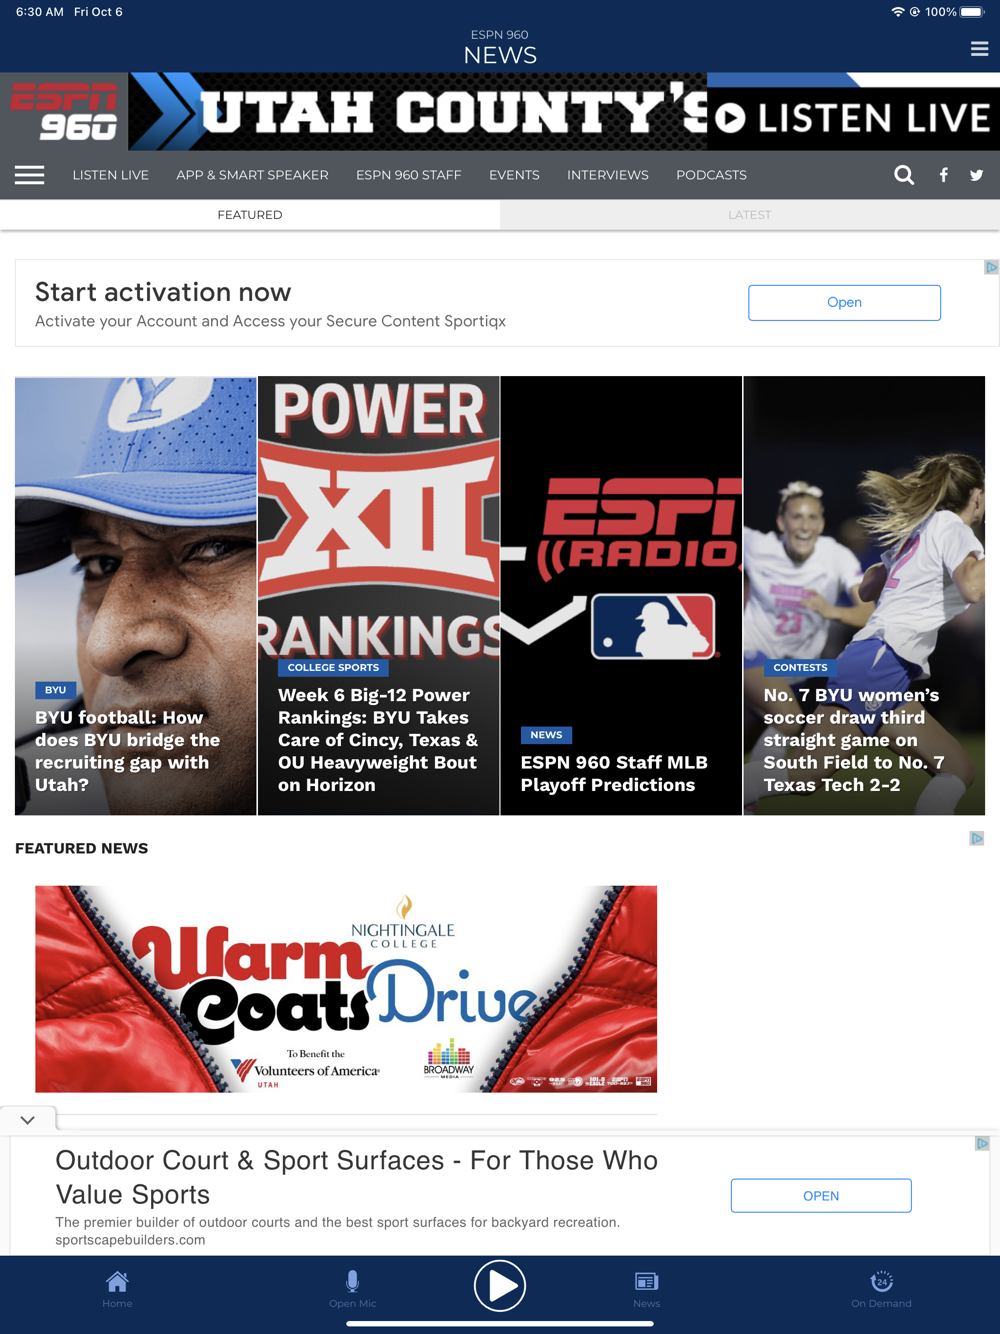Viewport: 1000px width, 1334px height.
Task: Tap the BYU category tag
Action: coord(55,690)
